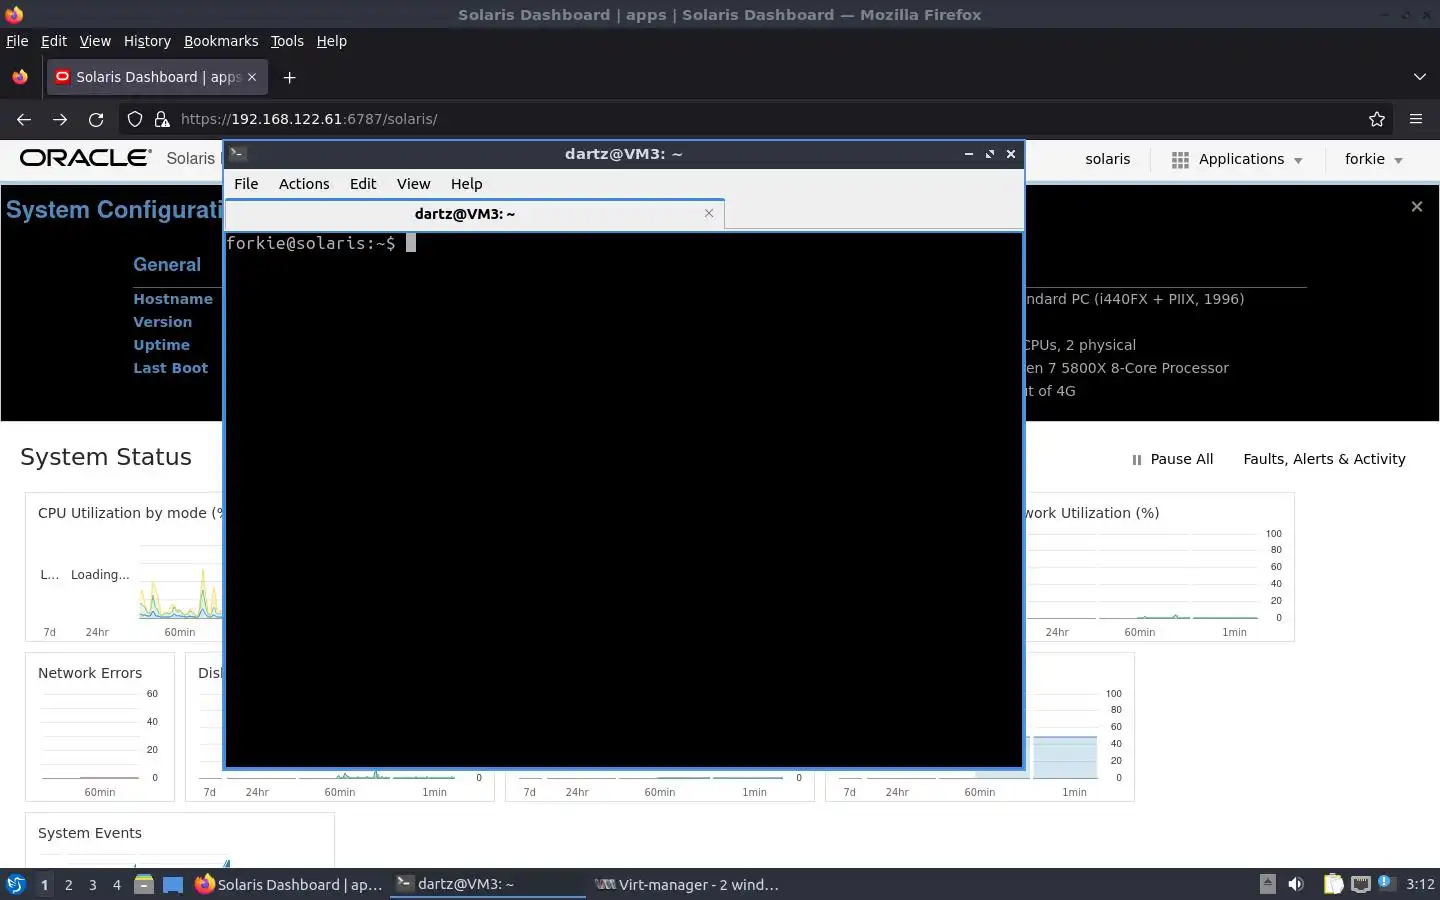Click Network Errors chart title

click(x=90, y=673)
